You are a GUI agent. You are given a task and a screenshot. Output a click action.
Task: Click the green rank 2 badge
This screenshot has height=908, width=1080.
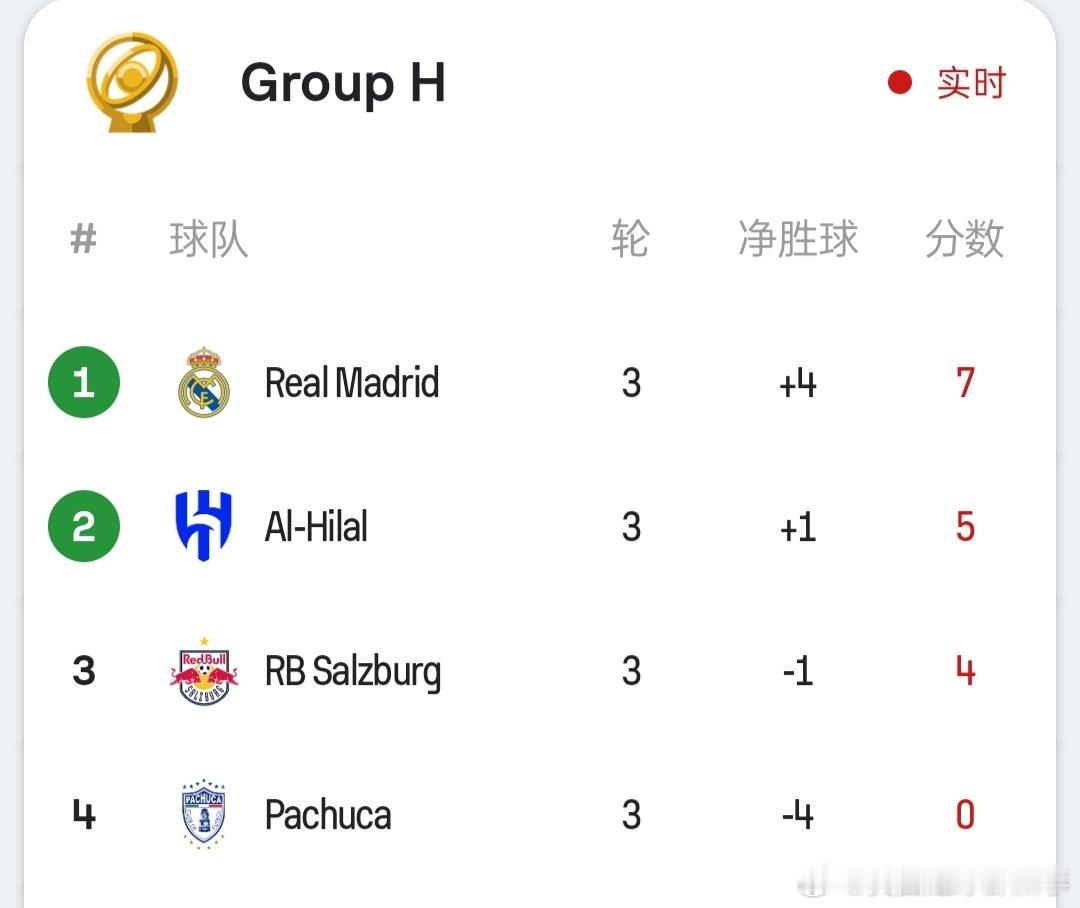pyautogui.click(x=84, y=526)
